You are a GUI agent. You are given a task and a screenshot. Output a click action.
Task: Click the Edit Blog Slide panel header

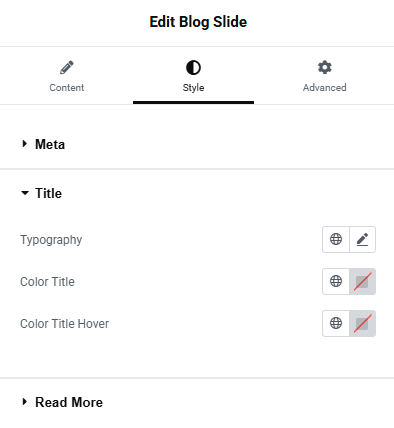point(198,22)
